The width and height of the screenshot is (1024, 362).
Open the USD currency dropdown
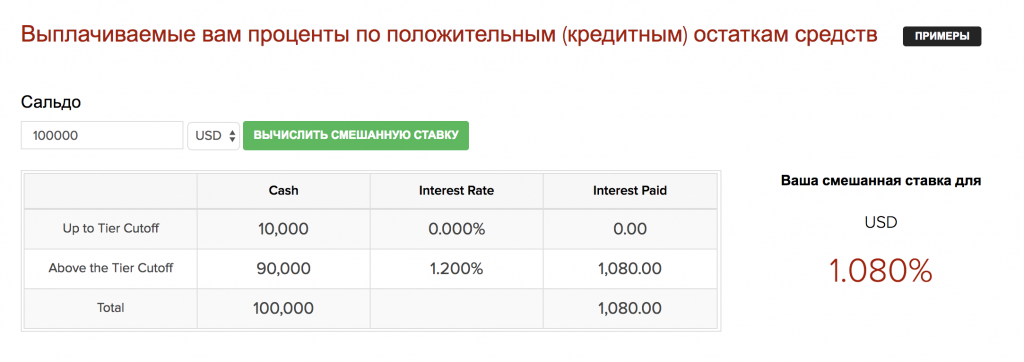click(214, 136)
